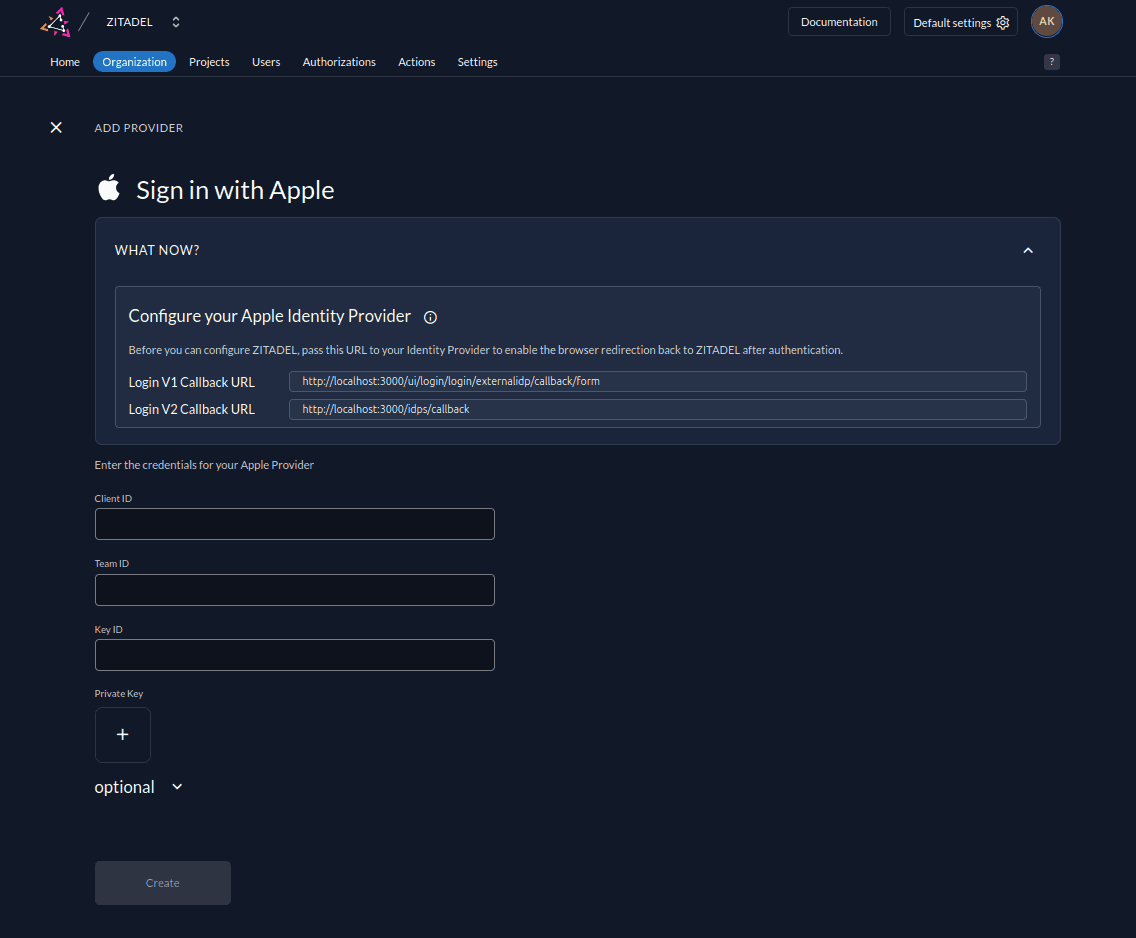The width and height of the screenshot is (1136, 938).
Task: Open the Documentation link
Action: point(838,22)
